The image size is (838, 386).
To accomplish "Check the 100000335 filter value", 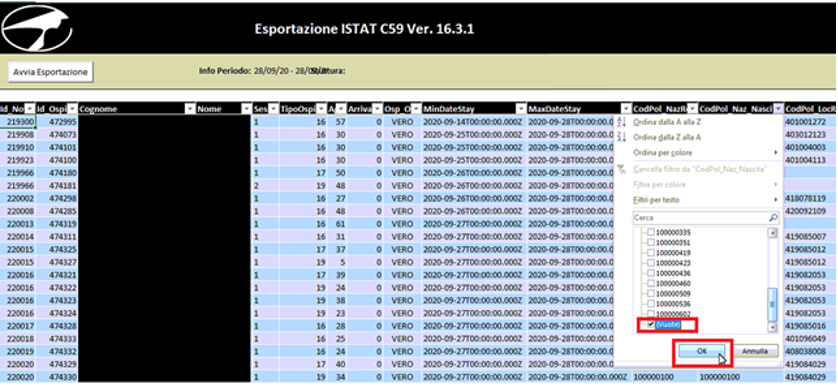I will coord(651,233).
